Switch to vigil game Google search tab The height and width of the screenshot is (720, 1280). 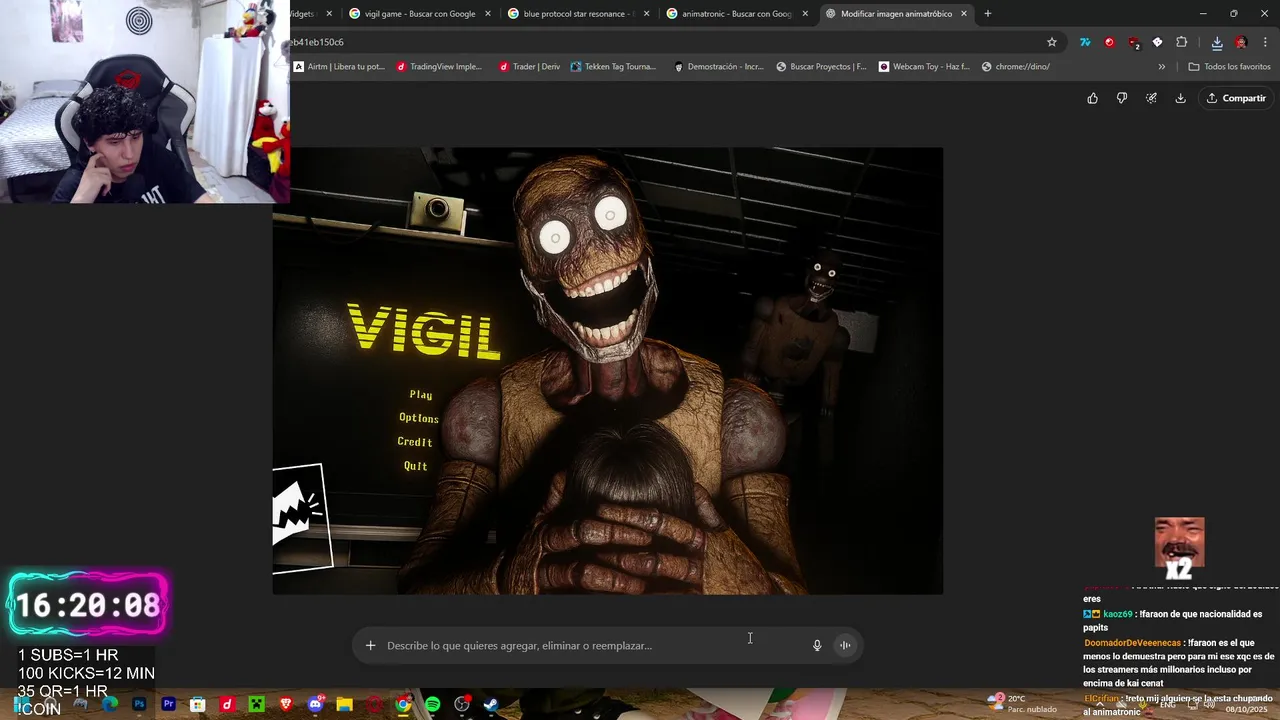pos(420,14)
